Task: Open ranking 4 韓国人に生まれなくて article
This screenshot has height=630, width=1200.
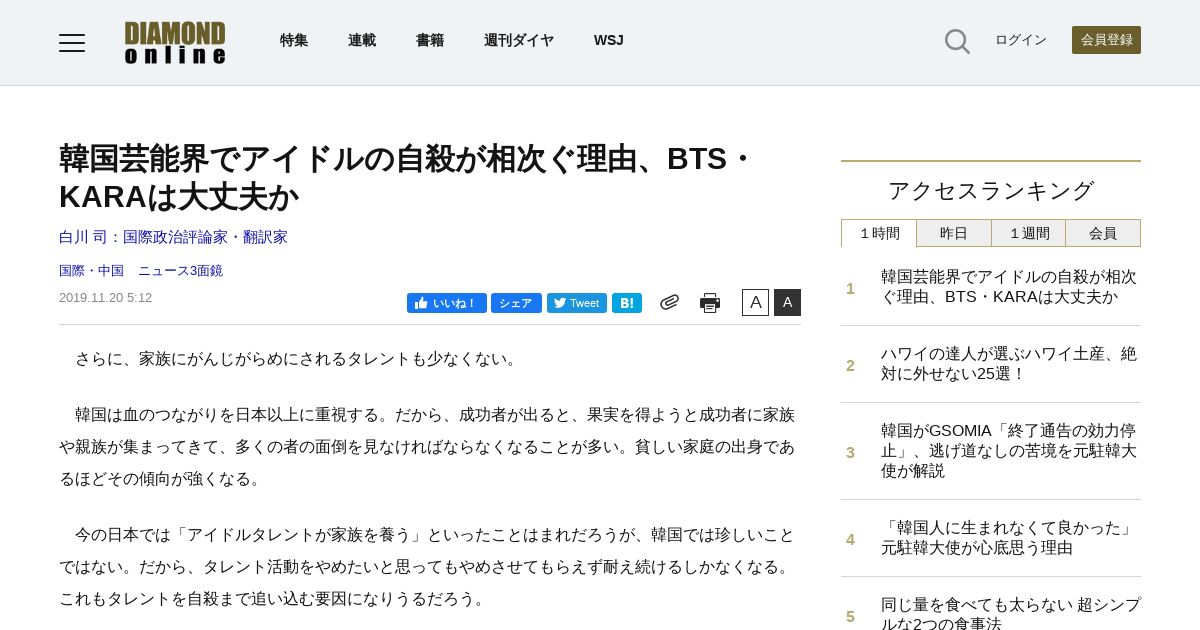Action: [1010, 538]
